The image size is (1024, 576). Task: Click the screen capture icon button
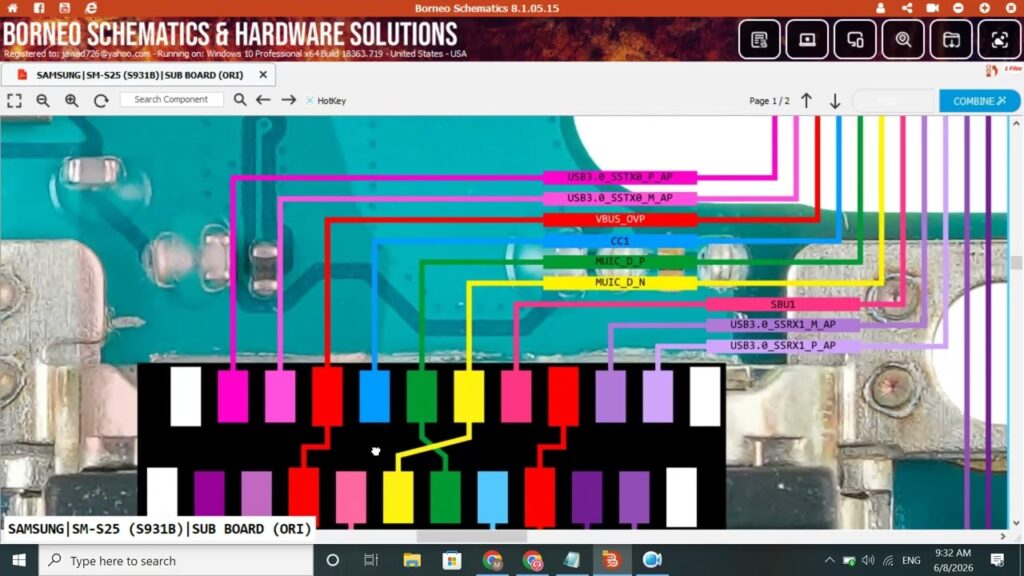click(999, 40)
